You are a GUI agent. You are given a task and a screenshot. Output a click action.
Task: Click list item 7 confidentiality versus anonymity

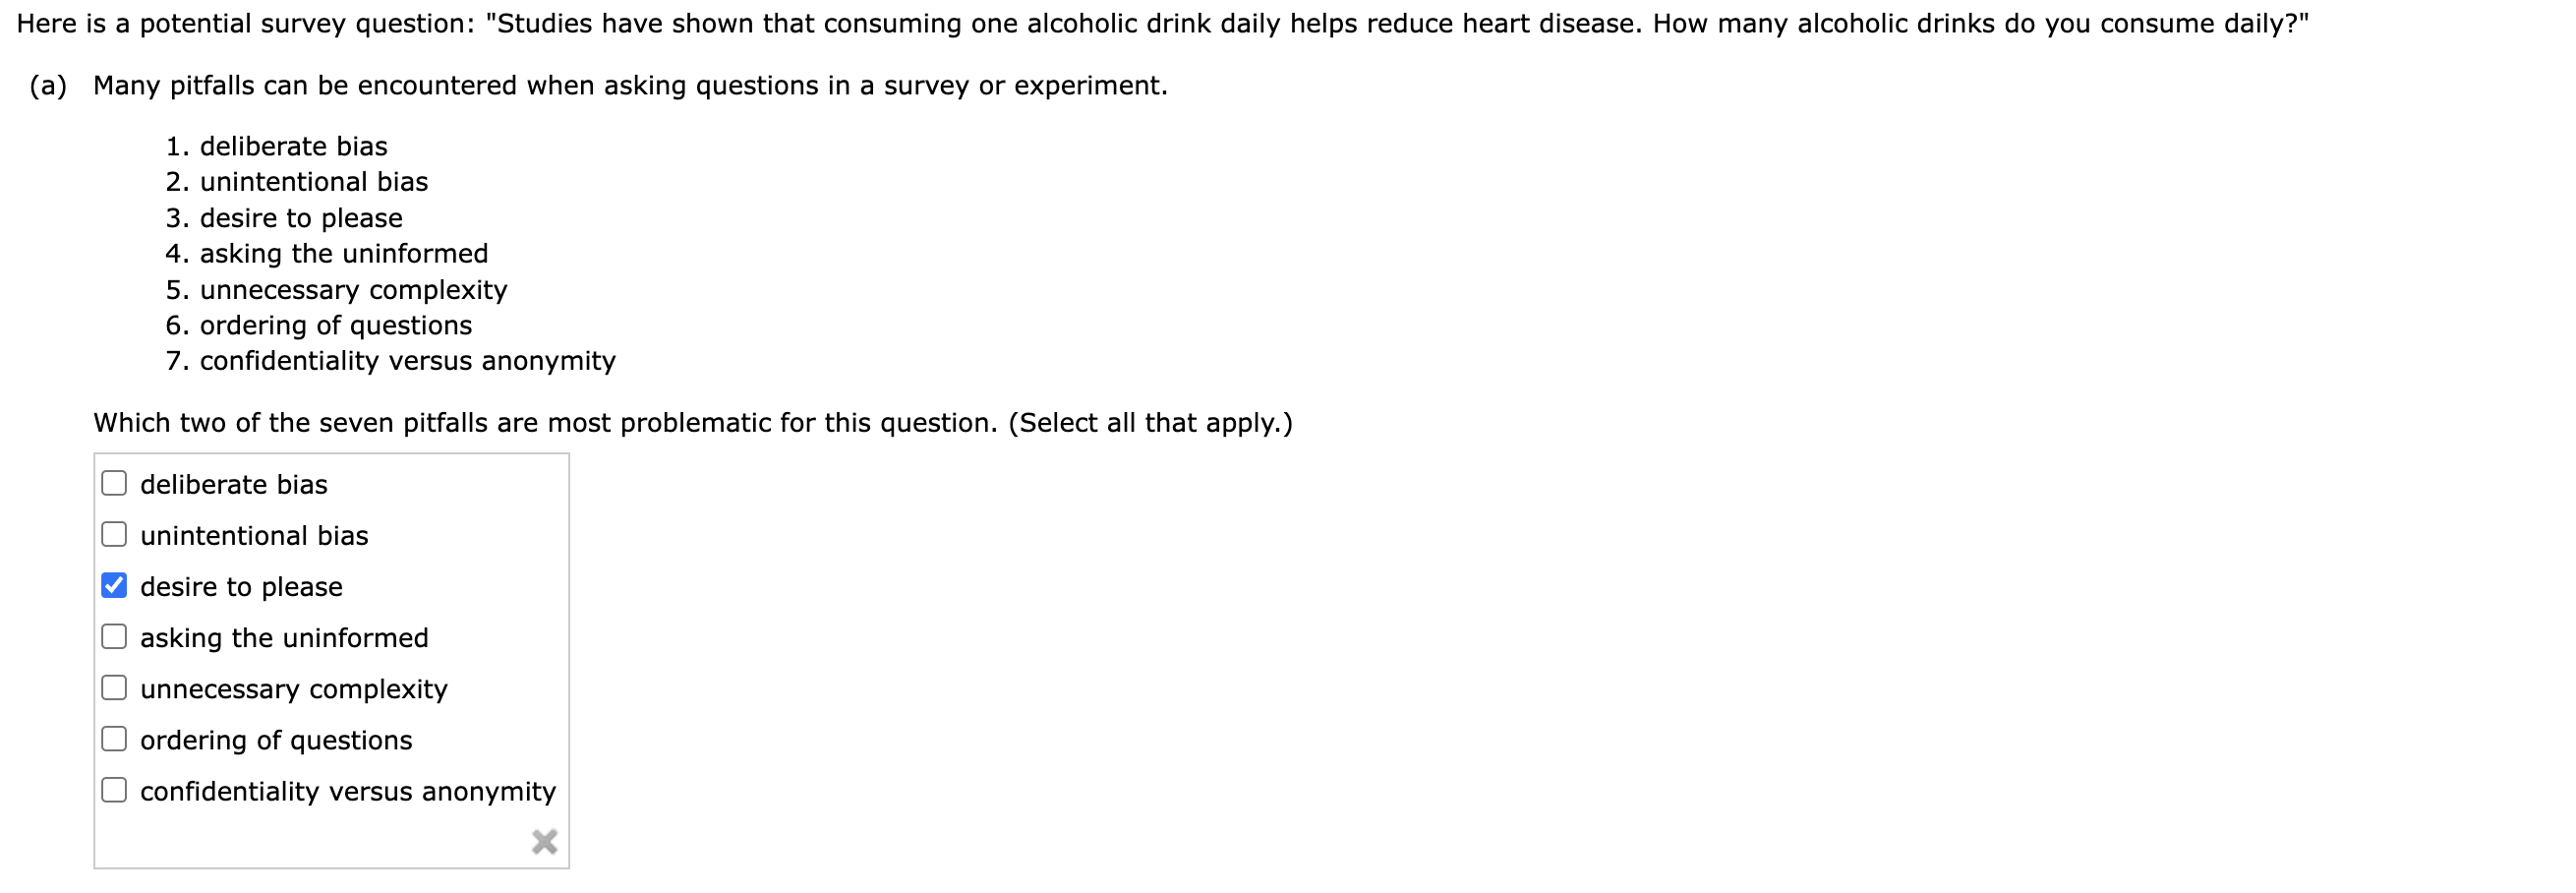[390, 361]
